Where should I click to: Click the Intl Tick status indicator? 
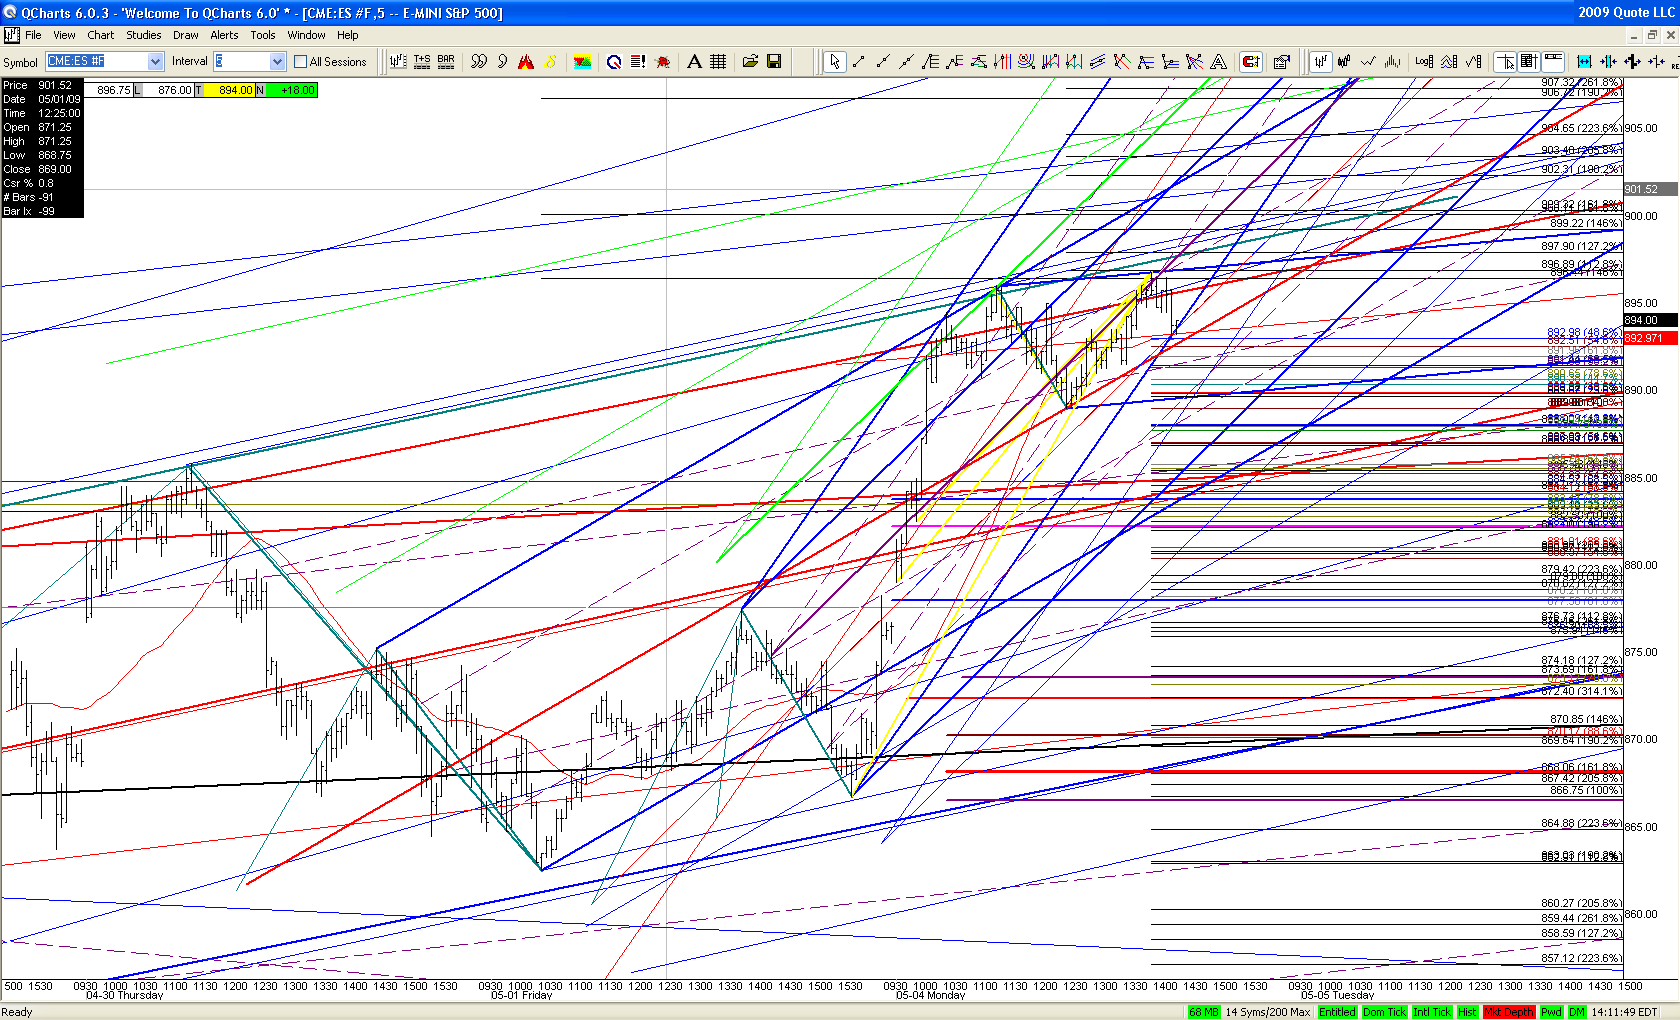point(1432,1012)
